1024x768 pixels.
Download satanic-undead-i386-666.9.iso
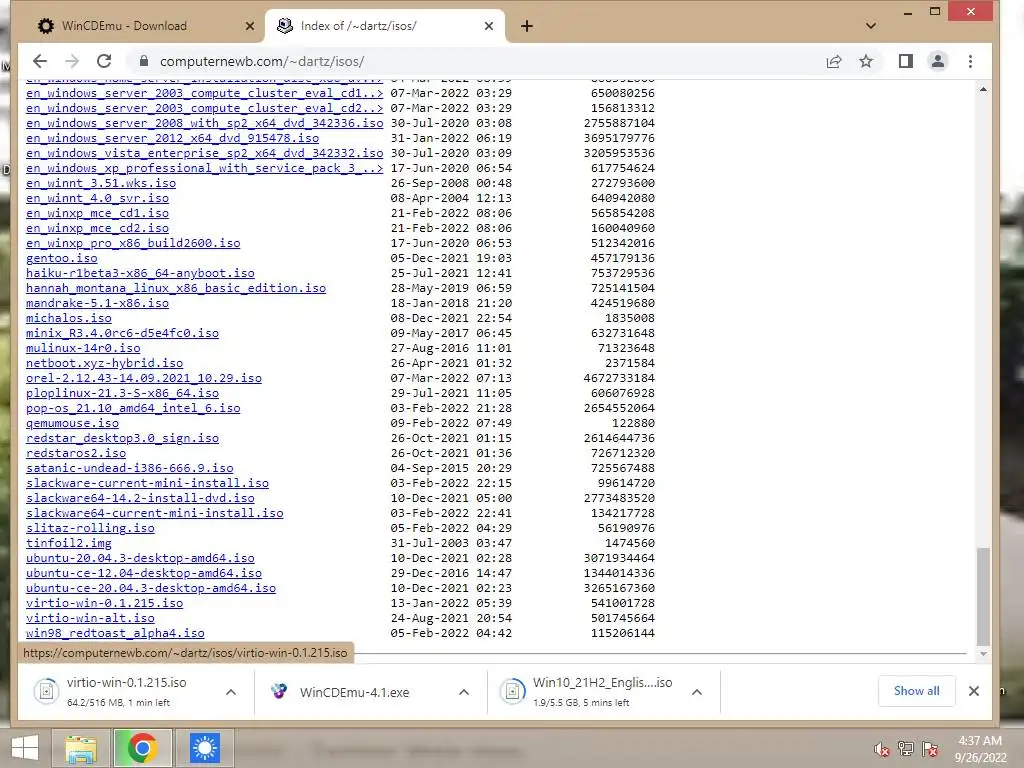tap(129, 468)
